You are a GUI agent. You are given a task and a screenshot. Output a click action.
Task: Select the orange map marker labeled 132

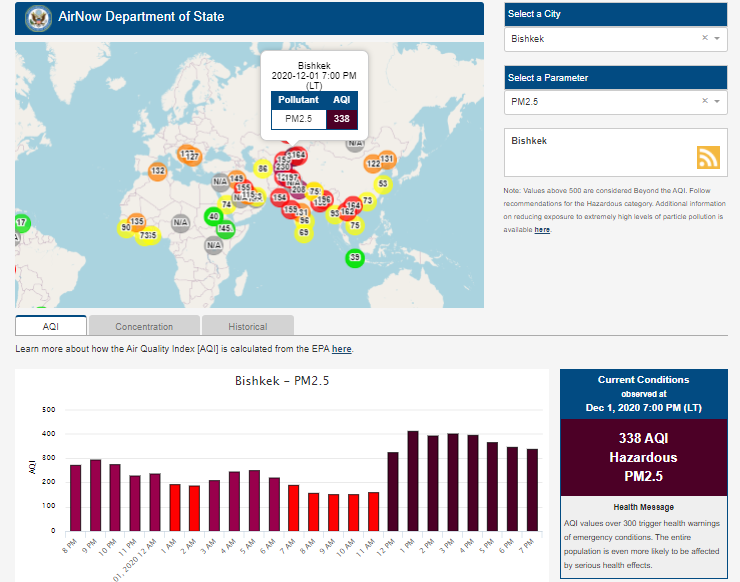(x=157, y=171)
